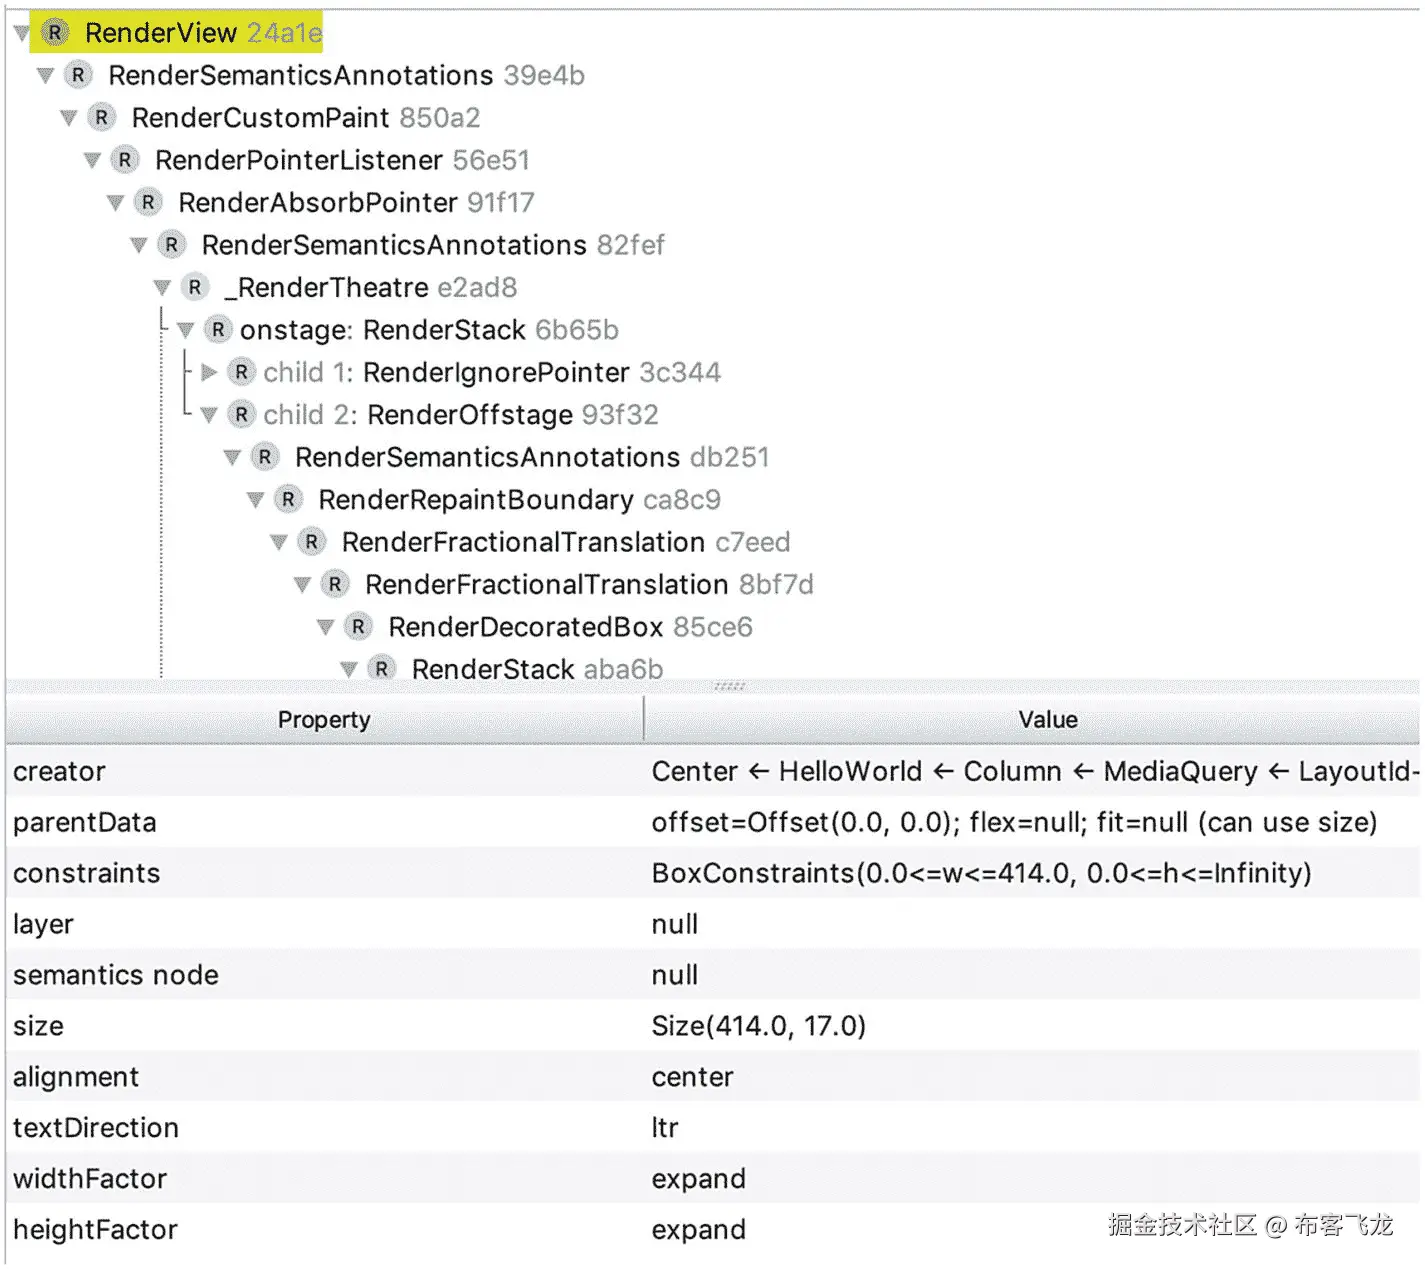
Task: Click the creator value starting with Center
Action: [x=1035, y=771]
